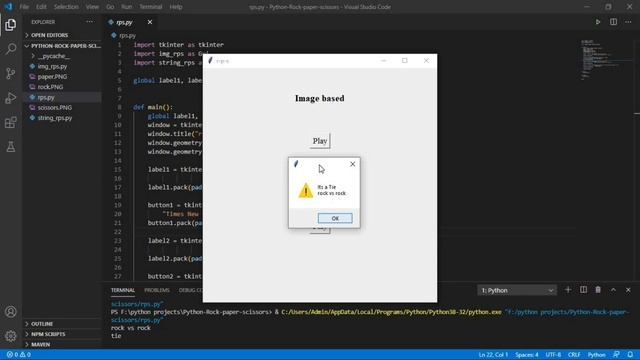640x360 pixels.
Task: Add a new terminal with plus icon
Action: click(x=568, y=290)
